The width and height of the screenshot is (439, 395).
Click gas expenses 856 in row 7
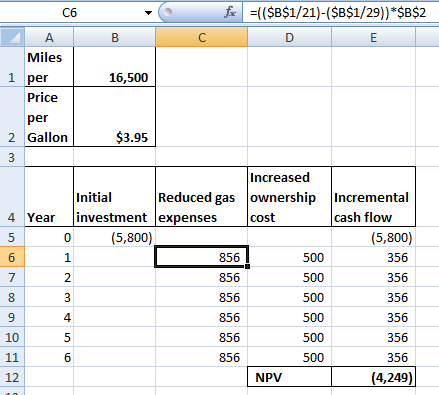(x=201, y=277)
